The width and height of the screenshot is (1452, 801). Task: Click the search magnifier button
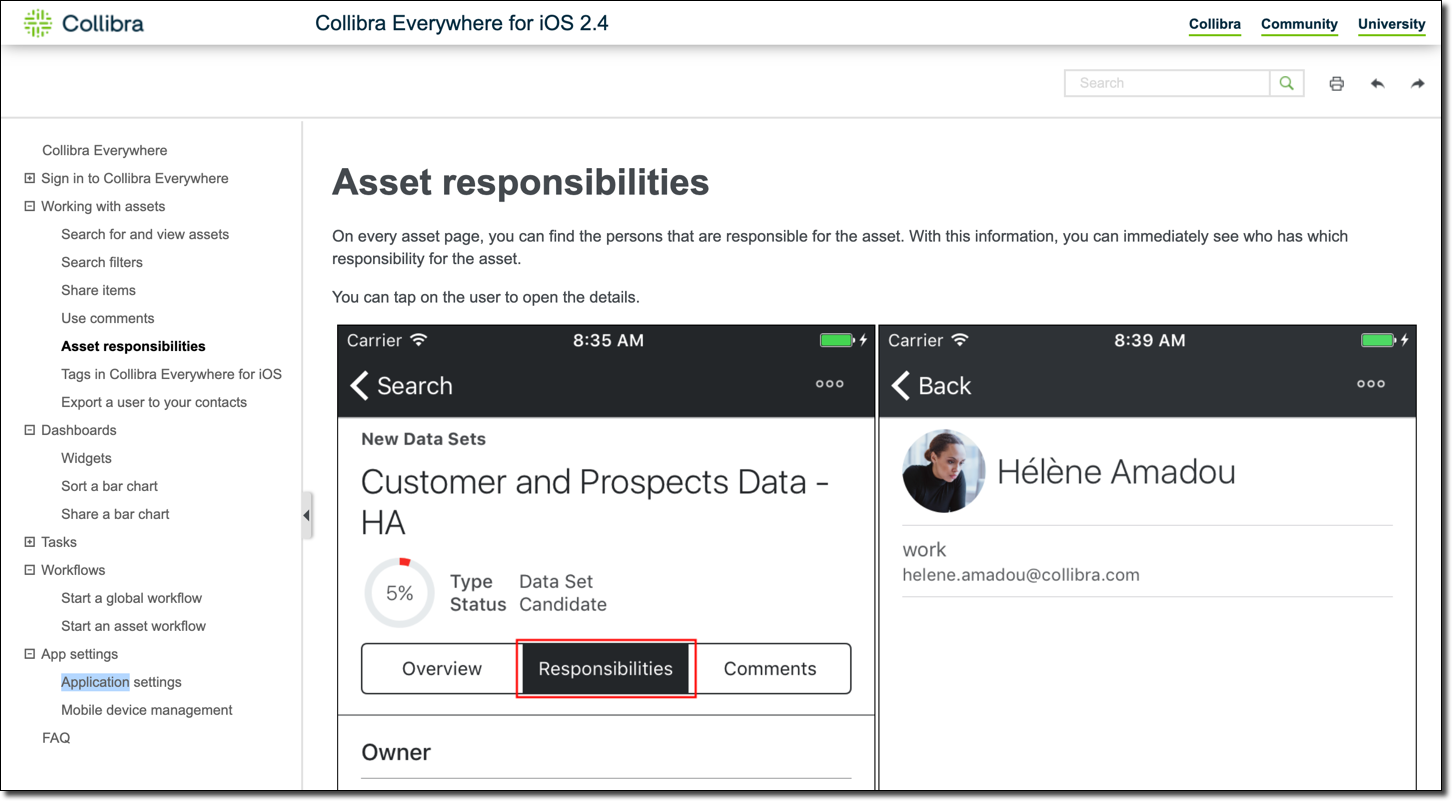(x=1287, y=83)
